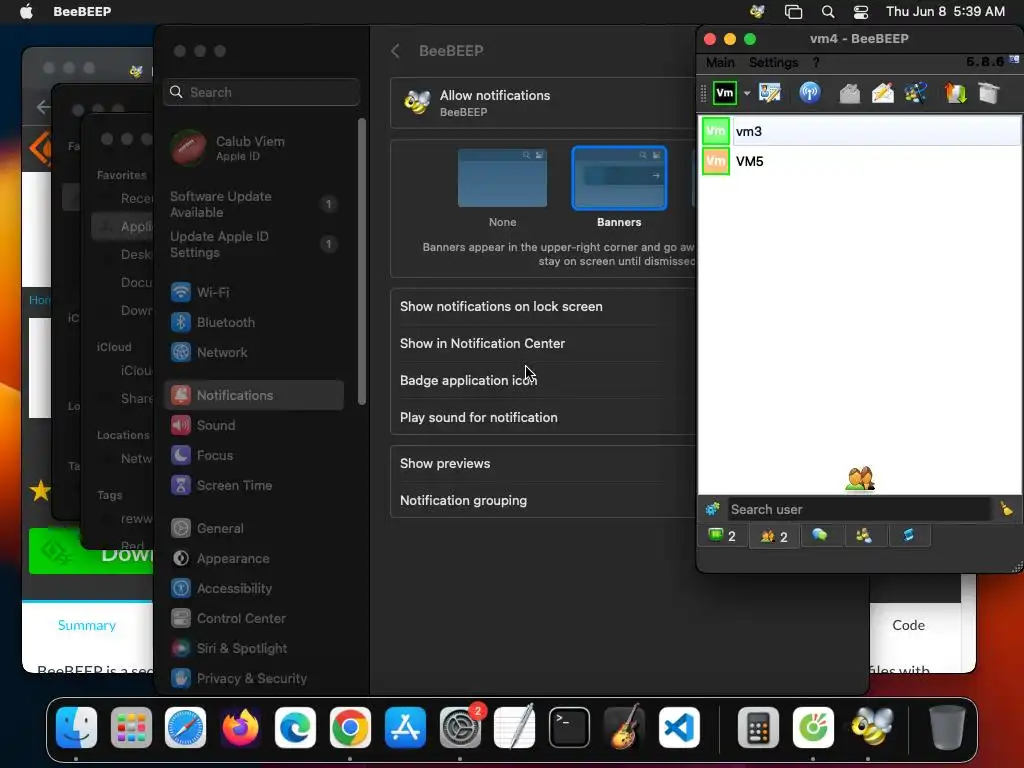This screenshot has width=1024, height=768.
Task: Open Terminal from the Dock
Action: pos(569,728)
